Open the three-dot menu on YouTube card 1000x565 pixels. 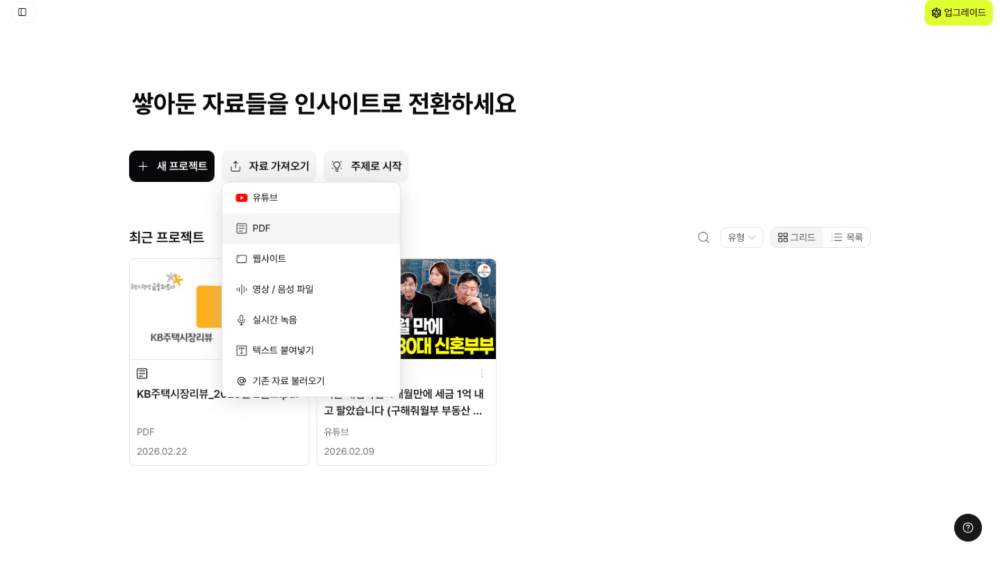tap(482, 374)
